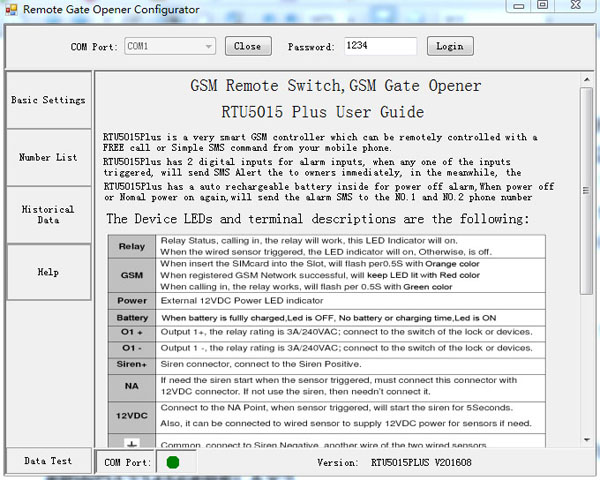This screenshot has height=480, width=600.
Task: Click the Login button
Action: [450, 46]
